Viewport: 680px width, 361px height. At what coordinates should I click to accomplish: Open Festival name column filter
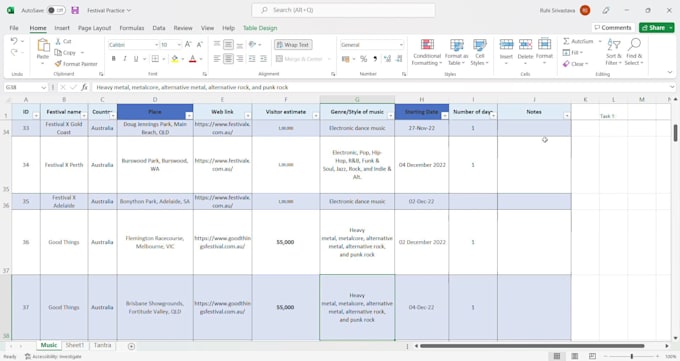[x=84, y=116]
